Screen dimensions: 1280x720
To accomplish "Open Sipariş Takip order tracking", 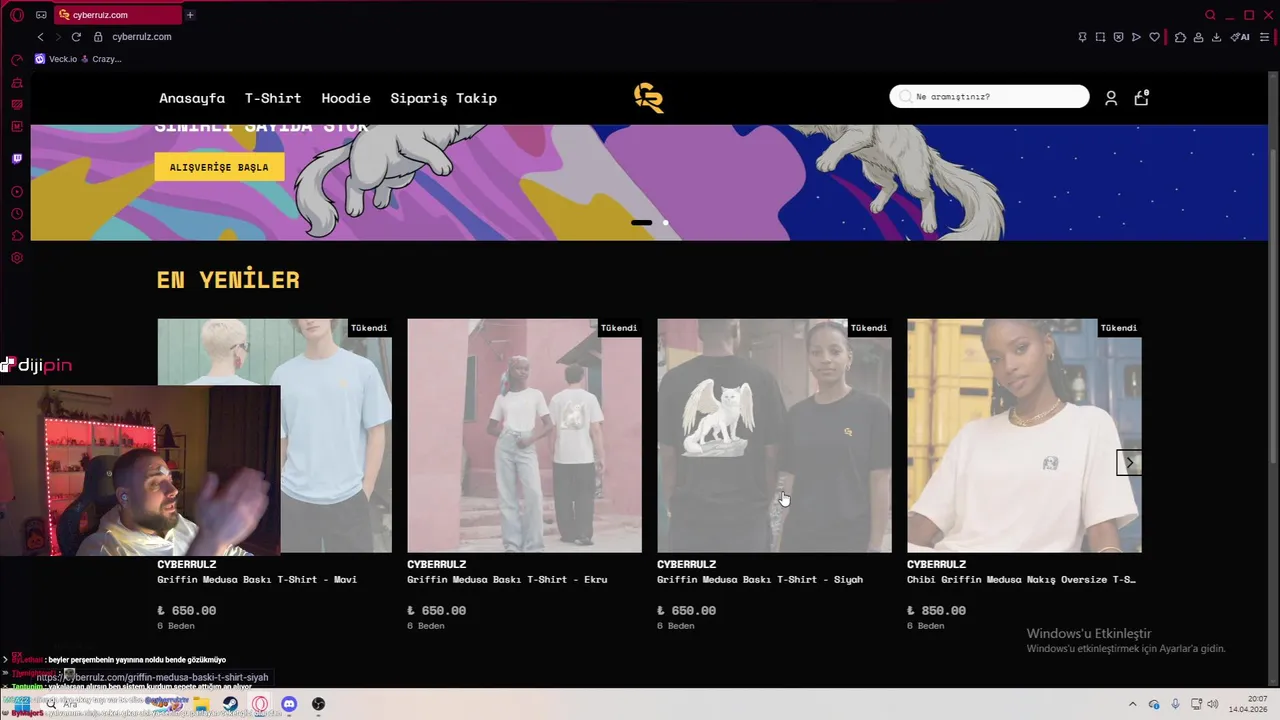I will click(x=443, y=98).
